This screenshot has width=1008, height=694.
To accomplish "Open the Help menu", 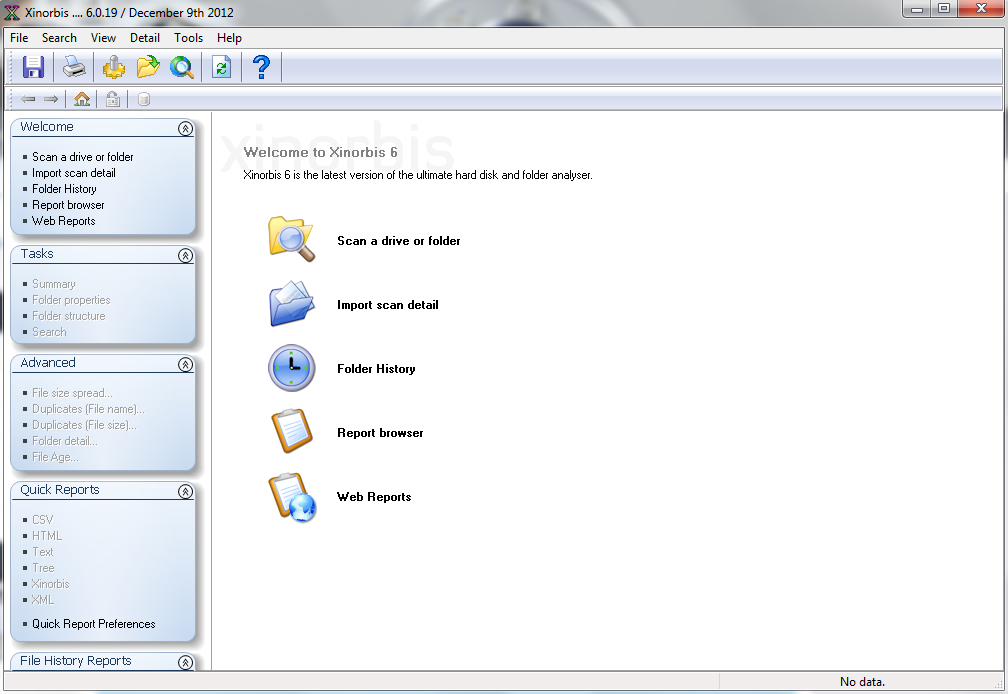I will 229,38.
